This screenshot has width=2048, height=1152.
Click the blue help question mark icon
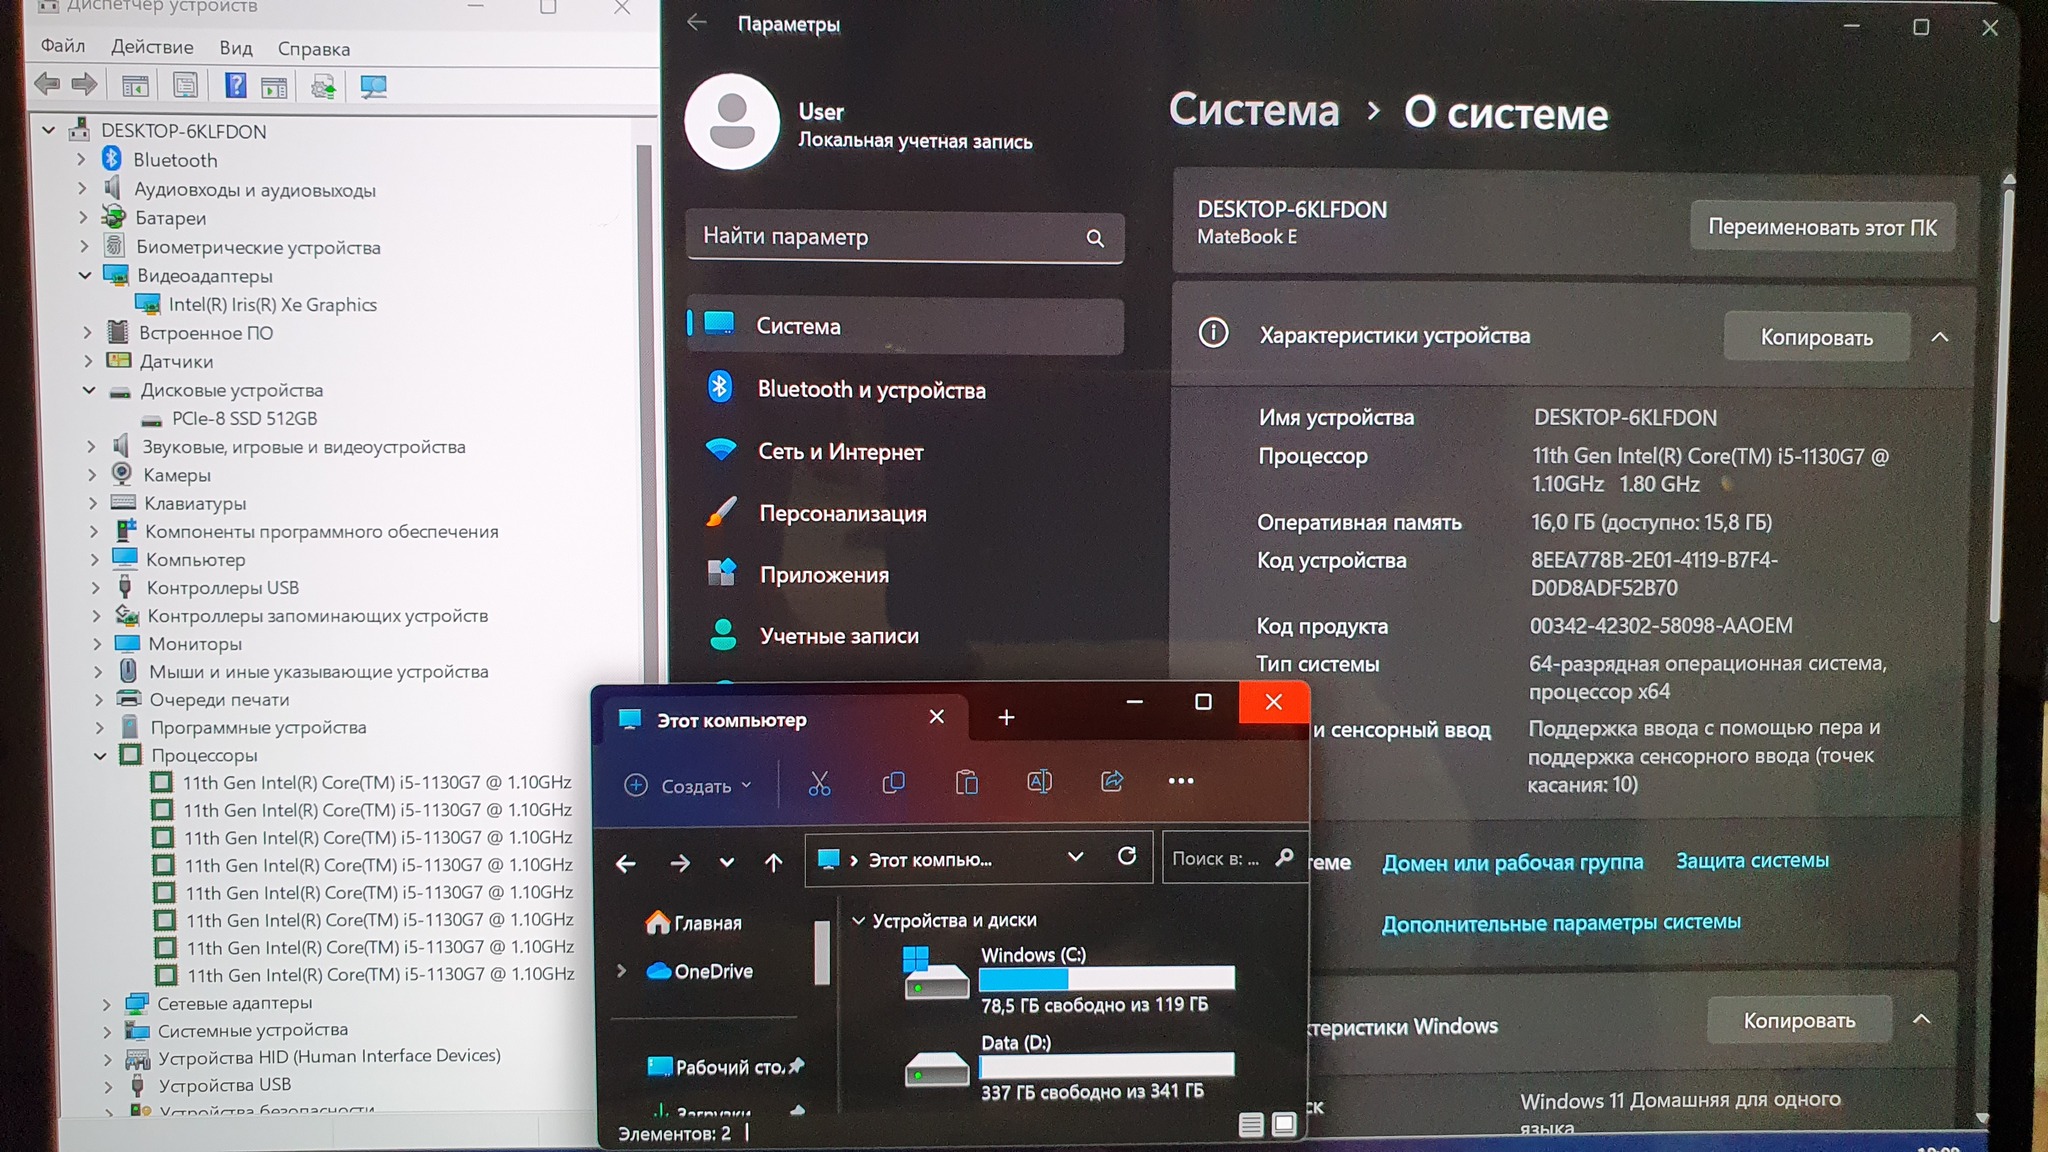click(235, 86)
